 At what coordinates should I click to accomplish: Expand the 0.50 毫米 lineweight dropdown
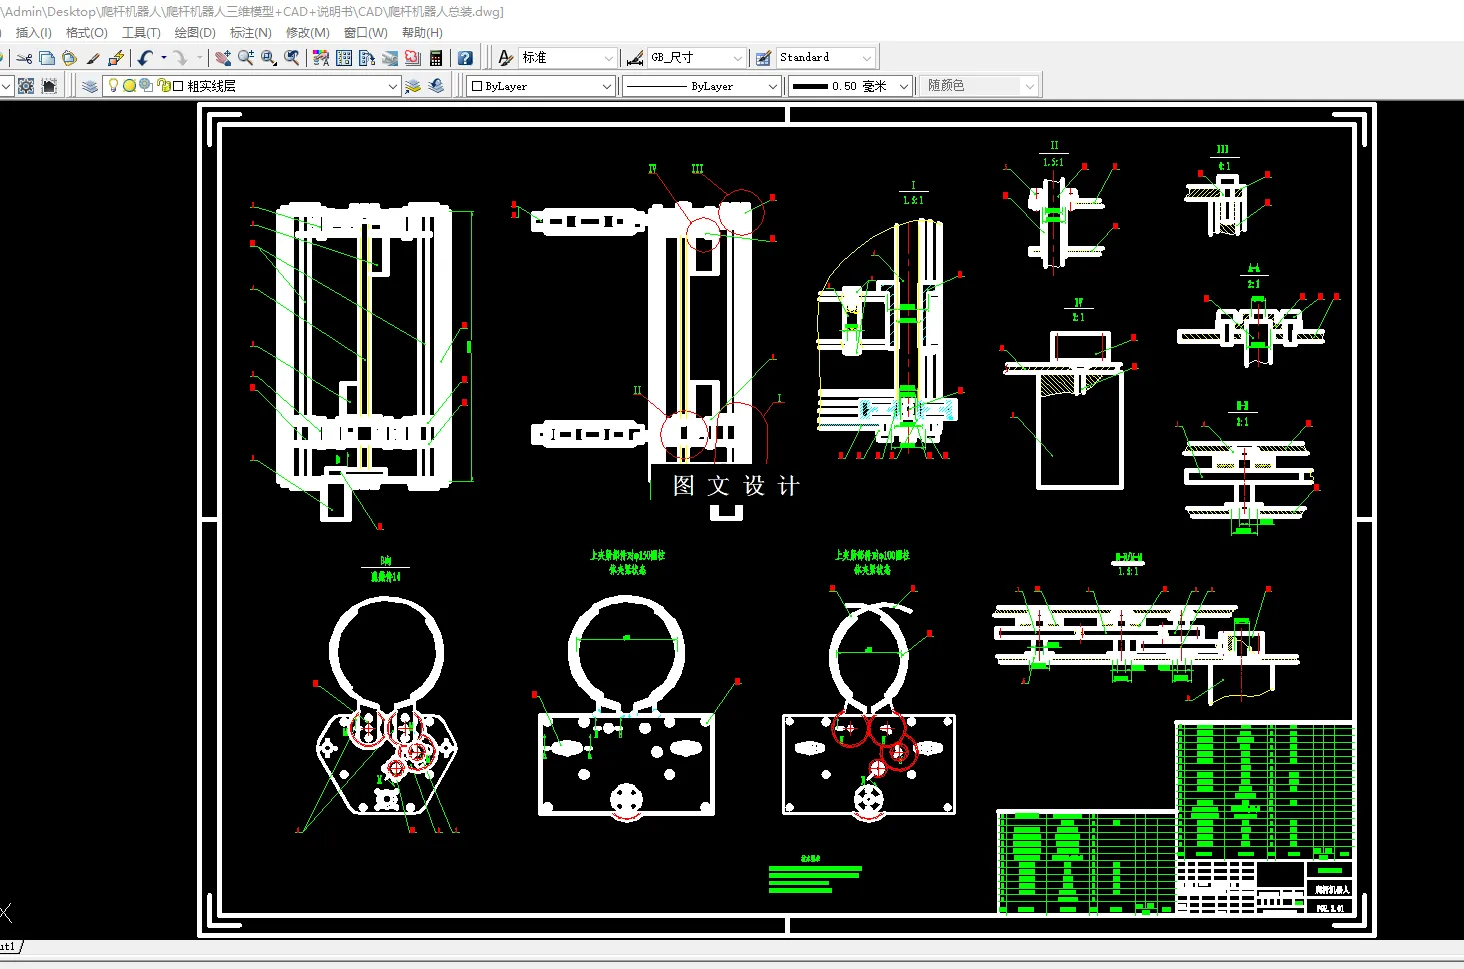pyautogui.click(x=850, y=86)
